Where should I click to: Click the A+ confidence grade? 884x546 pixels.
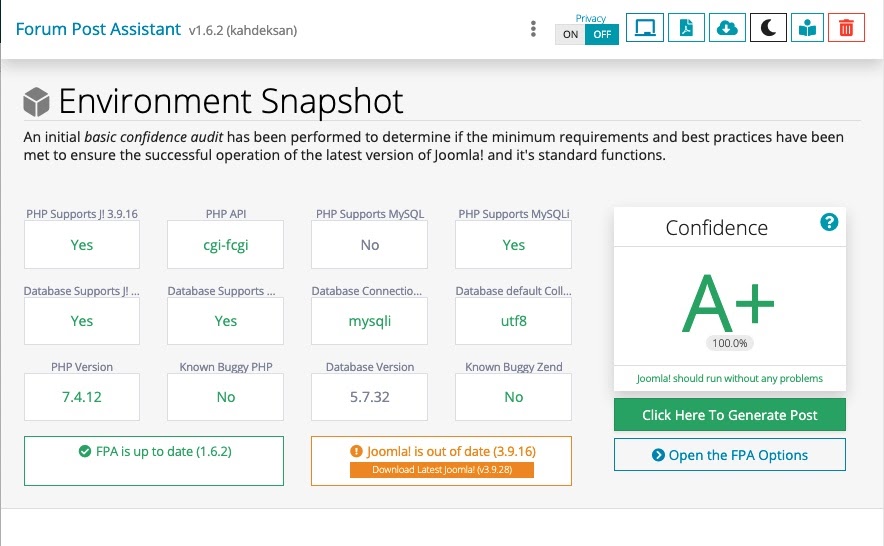(x=729, y=302)
